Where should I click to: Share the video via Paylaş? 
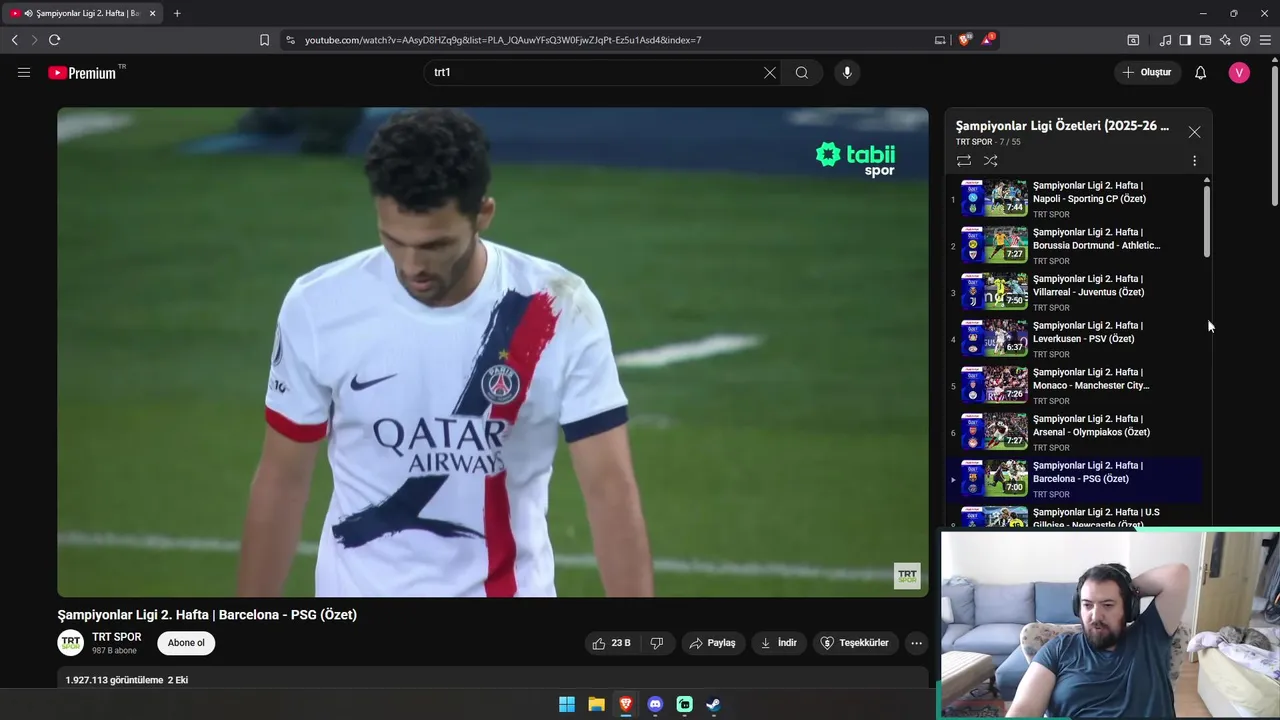tap(712, 643)
